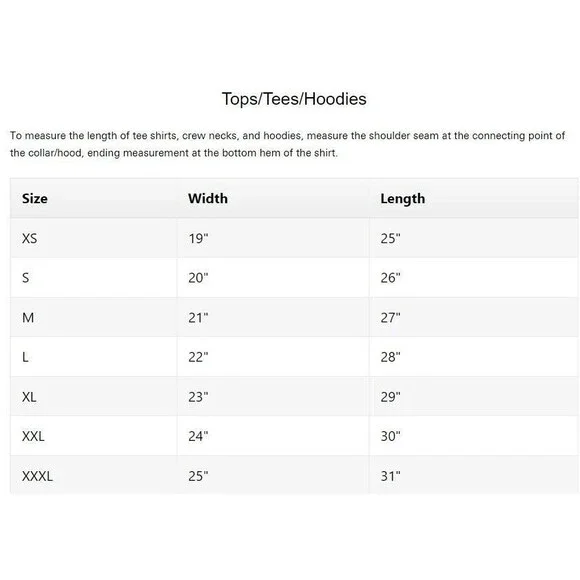
Task: Click the 19" width cell
Action: tap(198, 239)
